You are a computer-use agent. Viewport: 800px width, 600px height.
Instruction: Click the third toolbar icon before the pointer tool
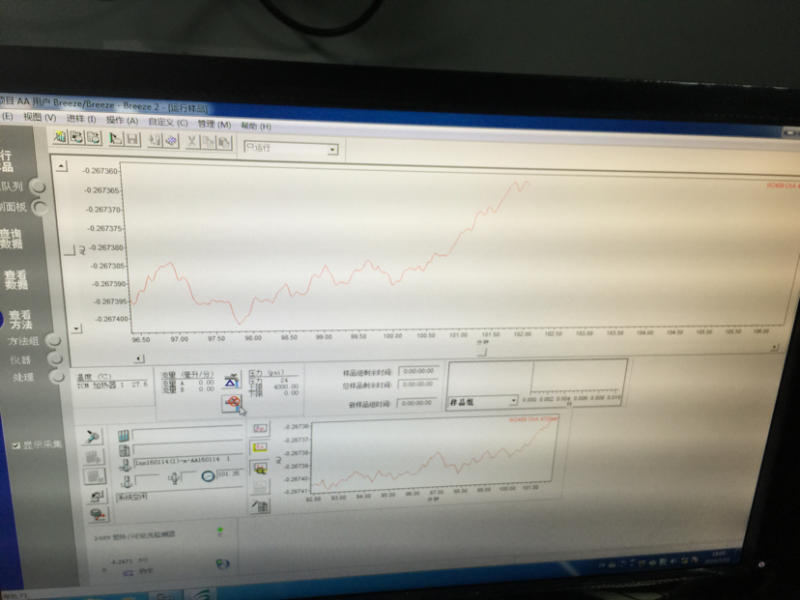pyautogui.click(x=93, y=138)
